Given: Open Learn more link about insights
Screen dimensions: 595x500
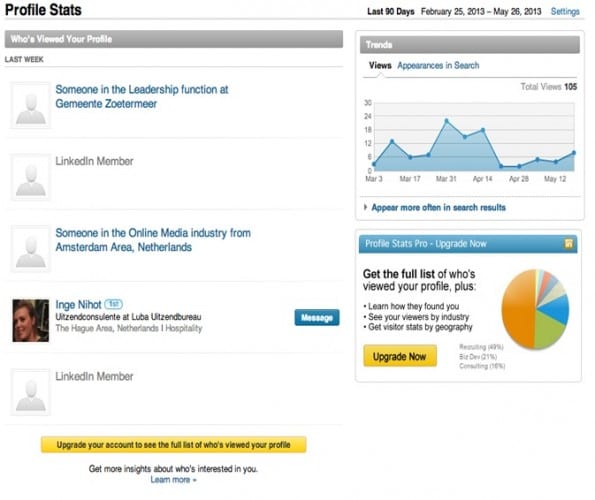Looking at the screenshot, I should pos(173,480).
